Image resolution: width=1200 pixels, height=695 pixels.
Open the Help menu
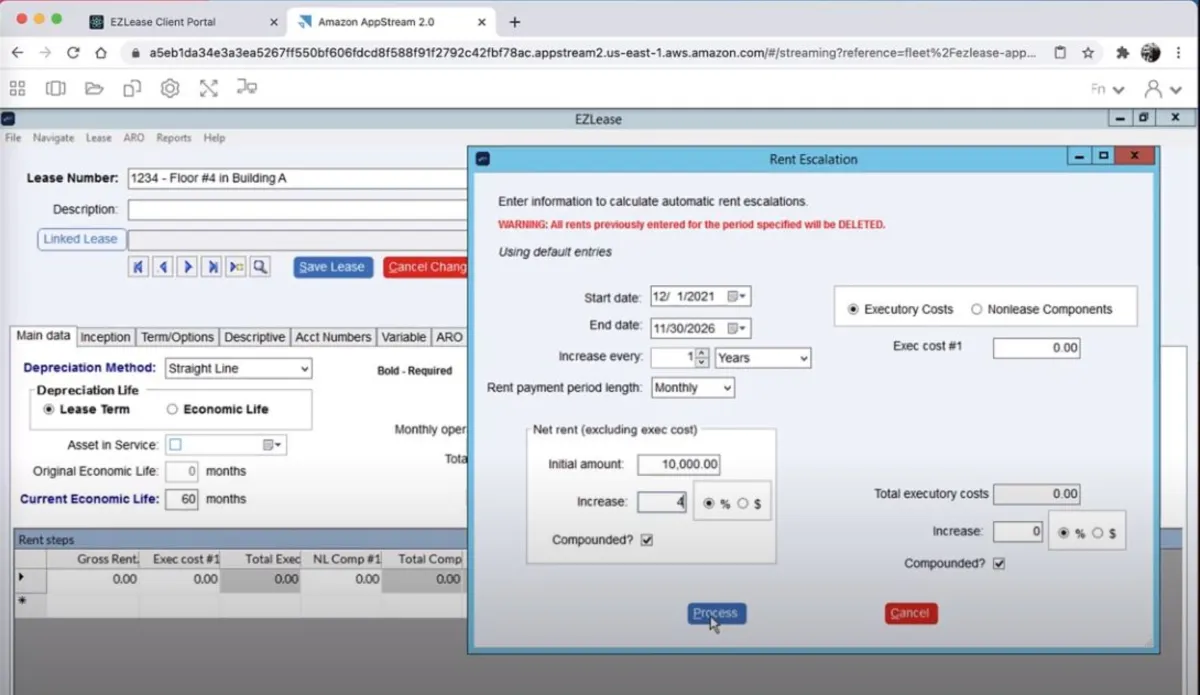pos(214,138)
